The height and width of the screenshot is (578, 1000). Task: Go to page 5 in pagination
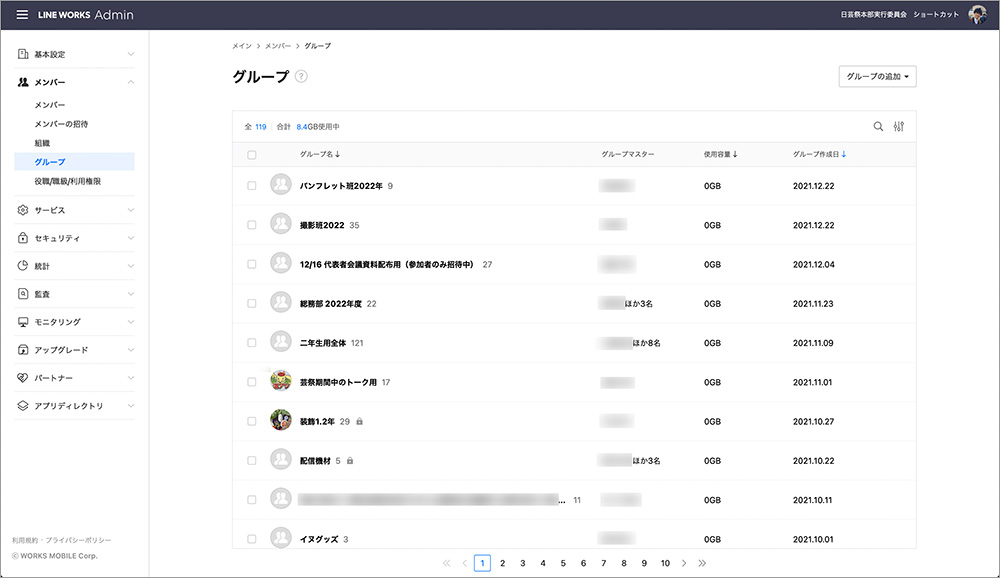(x=563, y=563)
